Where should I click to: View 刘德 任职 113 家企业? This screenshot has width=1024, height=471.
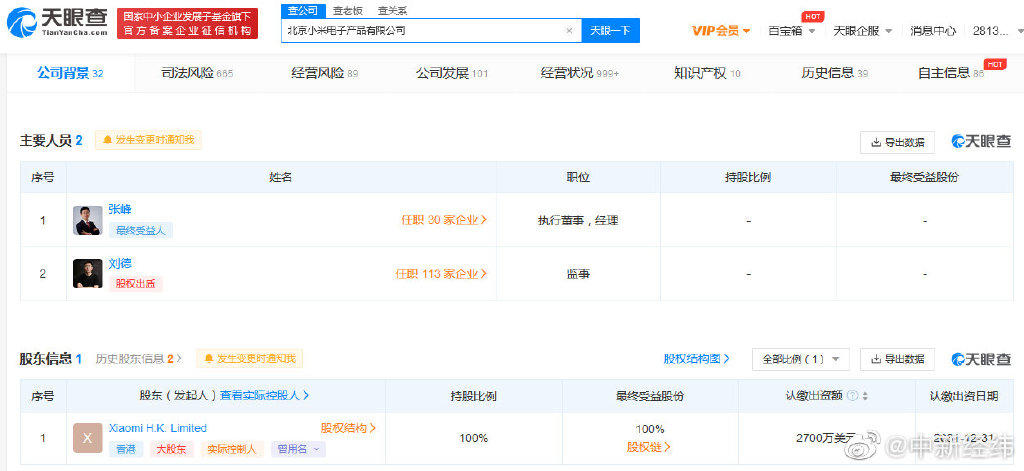click(441, 274)
